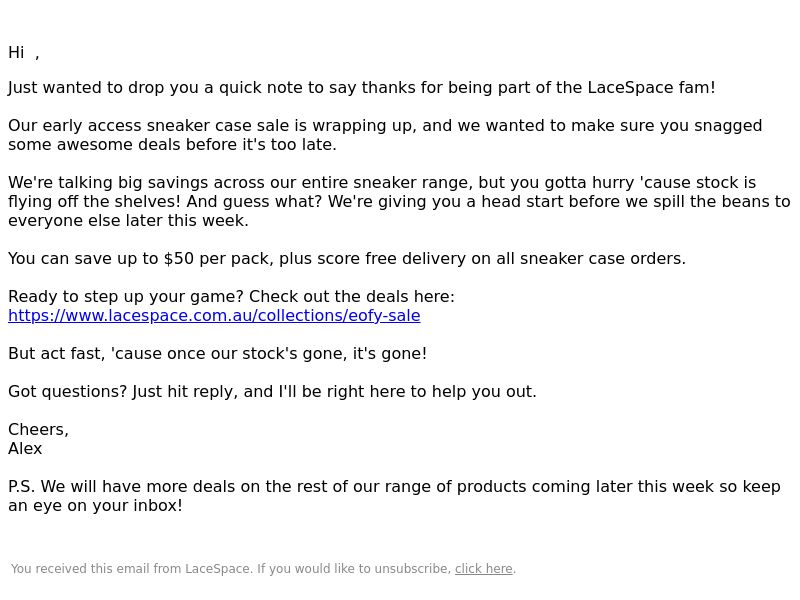Click the 'click here' unsubscribe link
The width and height of the screenshot is (800, 600).
pyautogui.click(x=484, y=569)
